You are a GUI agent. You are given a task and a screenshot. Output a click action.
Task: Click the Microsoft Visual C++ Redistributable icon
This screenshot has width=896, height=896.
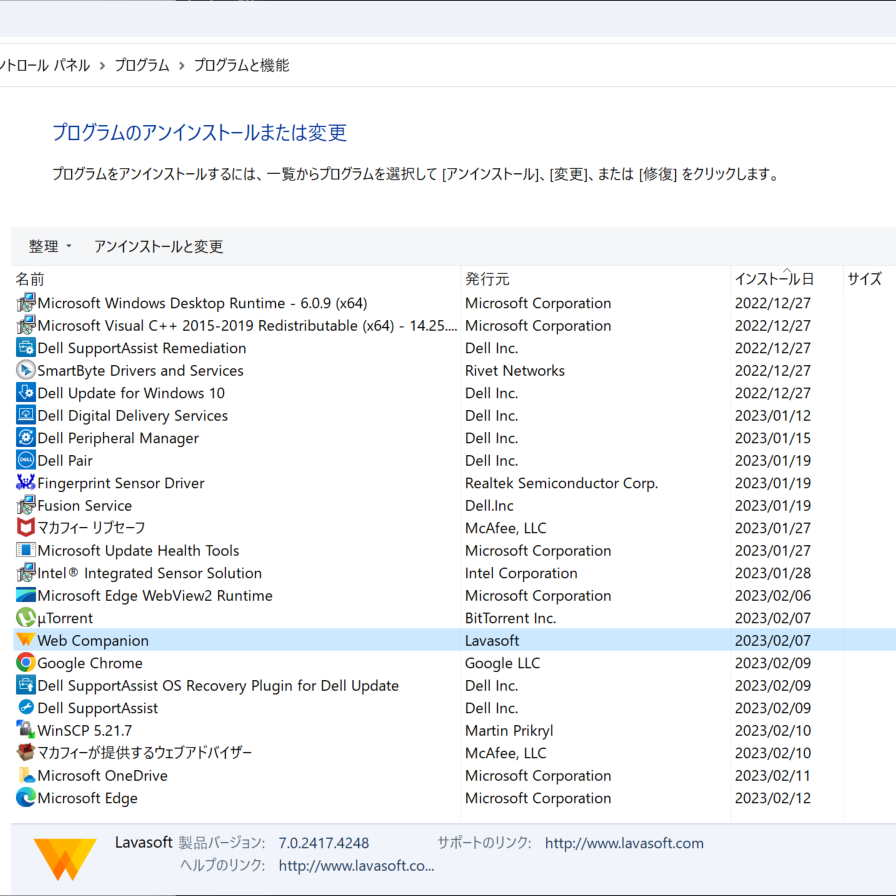click(x=26, y=325)
